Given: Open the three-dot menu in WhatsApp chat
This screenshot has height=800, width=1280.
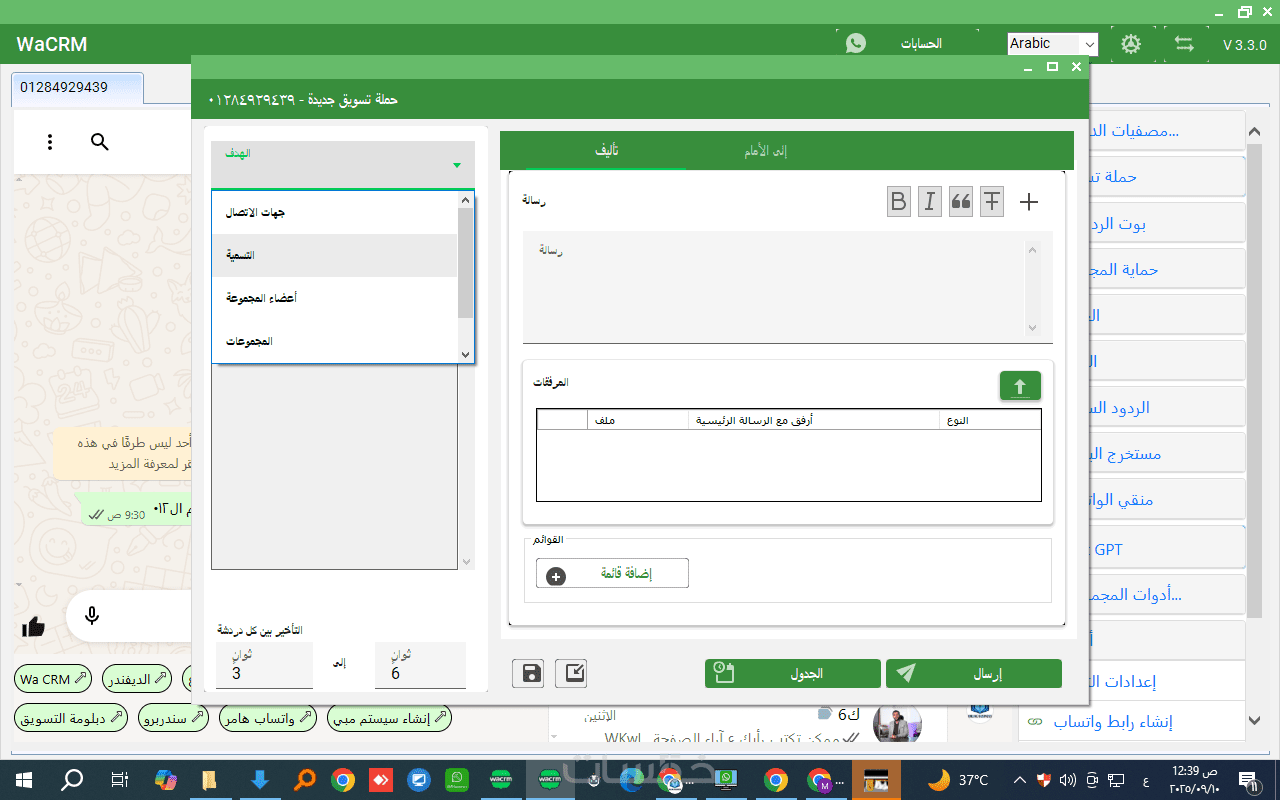Looking at the screenshot, I should pyautogui.click(x=50, y=142).
